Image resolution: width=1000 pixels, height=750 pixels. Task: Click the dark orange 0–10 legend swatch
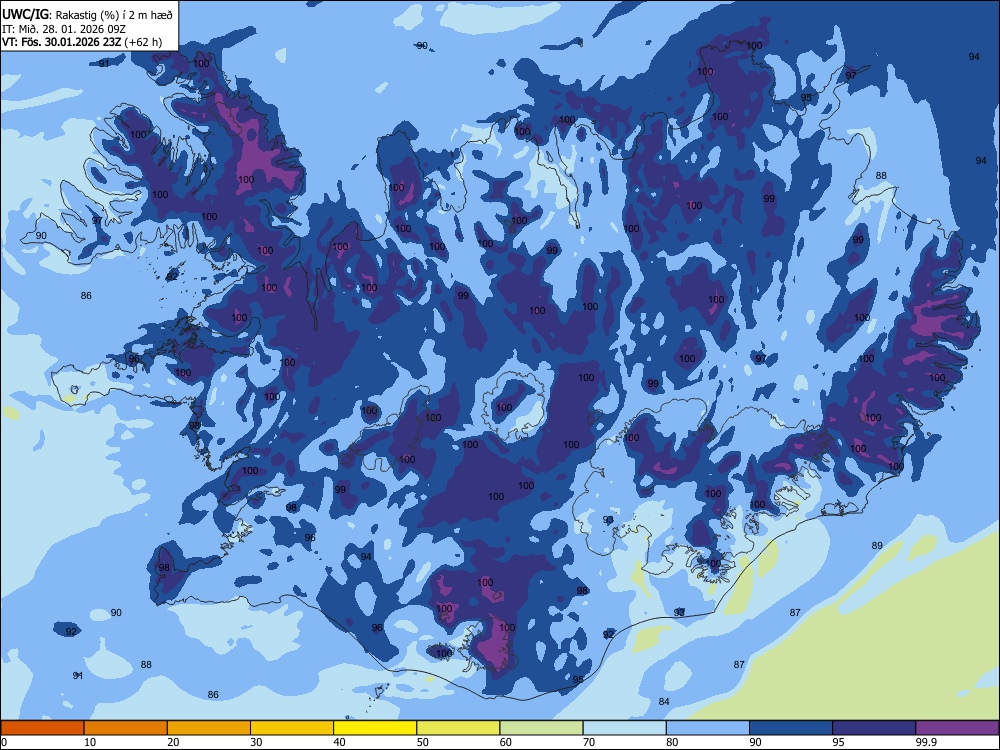[42, 728]
